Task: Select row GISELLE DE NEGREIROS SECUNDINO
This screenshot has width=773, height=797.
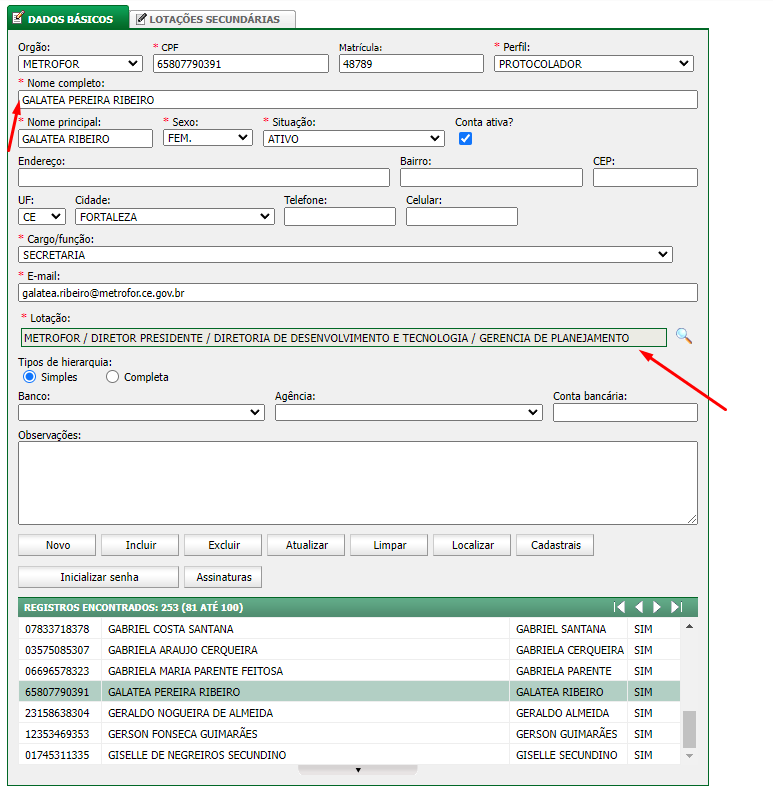Action: [349, 755]
